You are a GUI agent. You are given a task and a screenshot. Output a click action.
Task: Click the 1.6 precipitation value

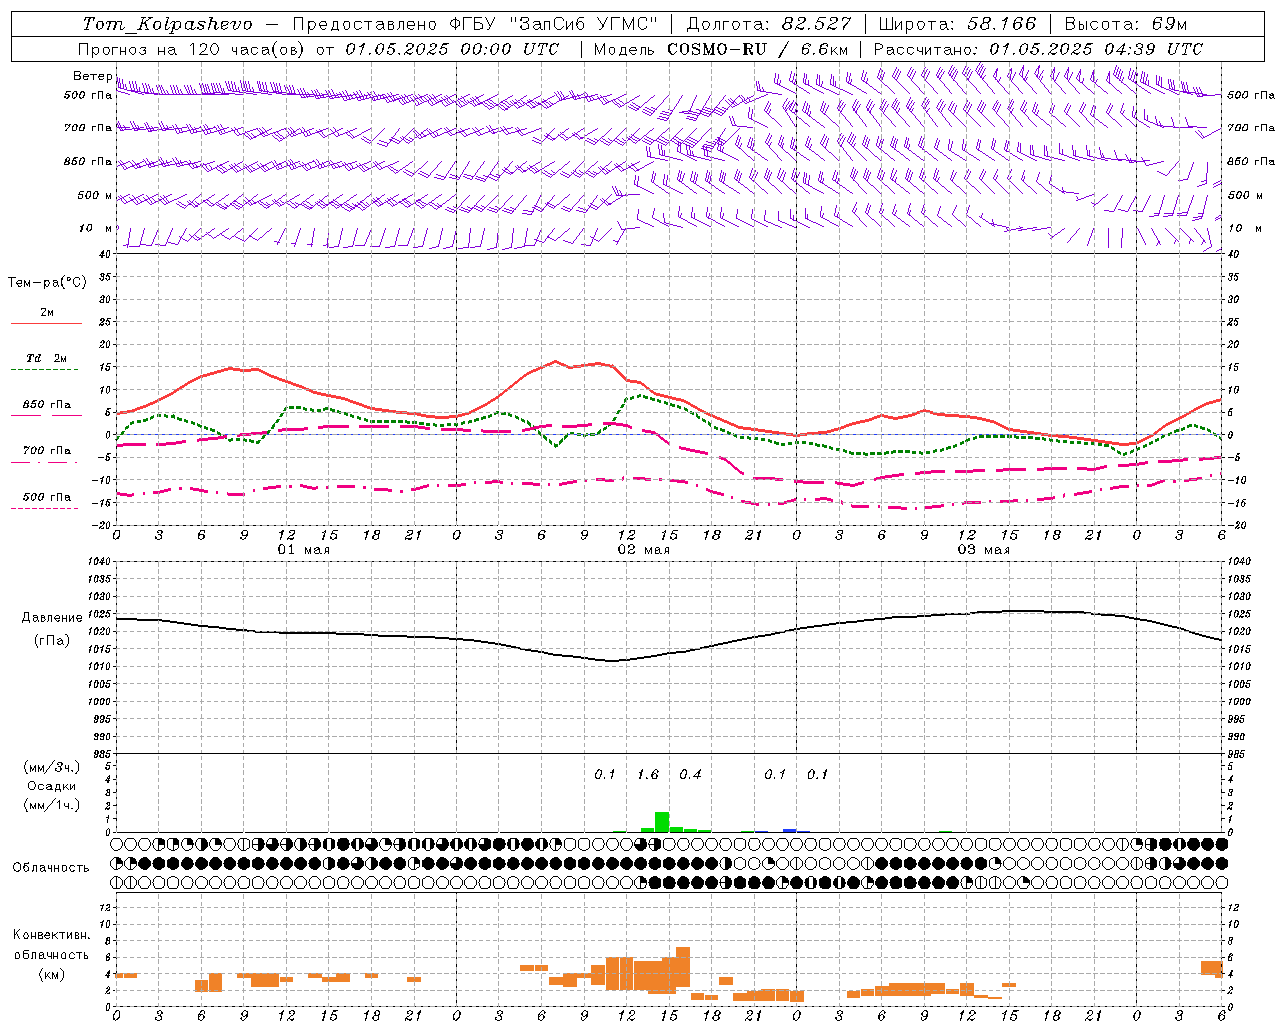[x=648, y=774]
